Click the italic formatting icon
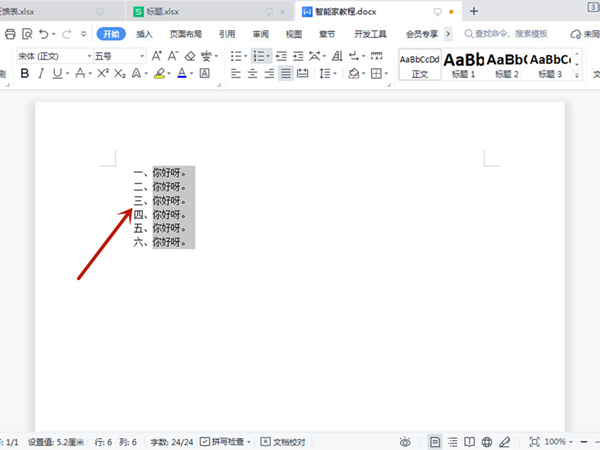This screenshot has height=450, width=600. [x=41, y=74]
